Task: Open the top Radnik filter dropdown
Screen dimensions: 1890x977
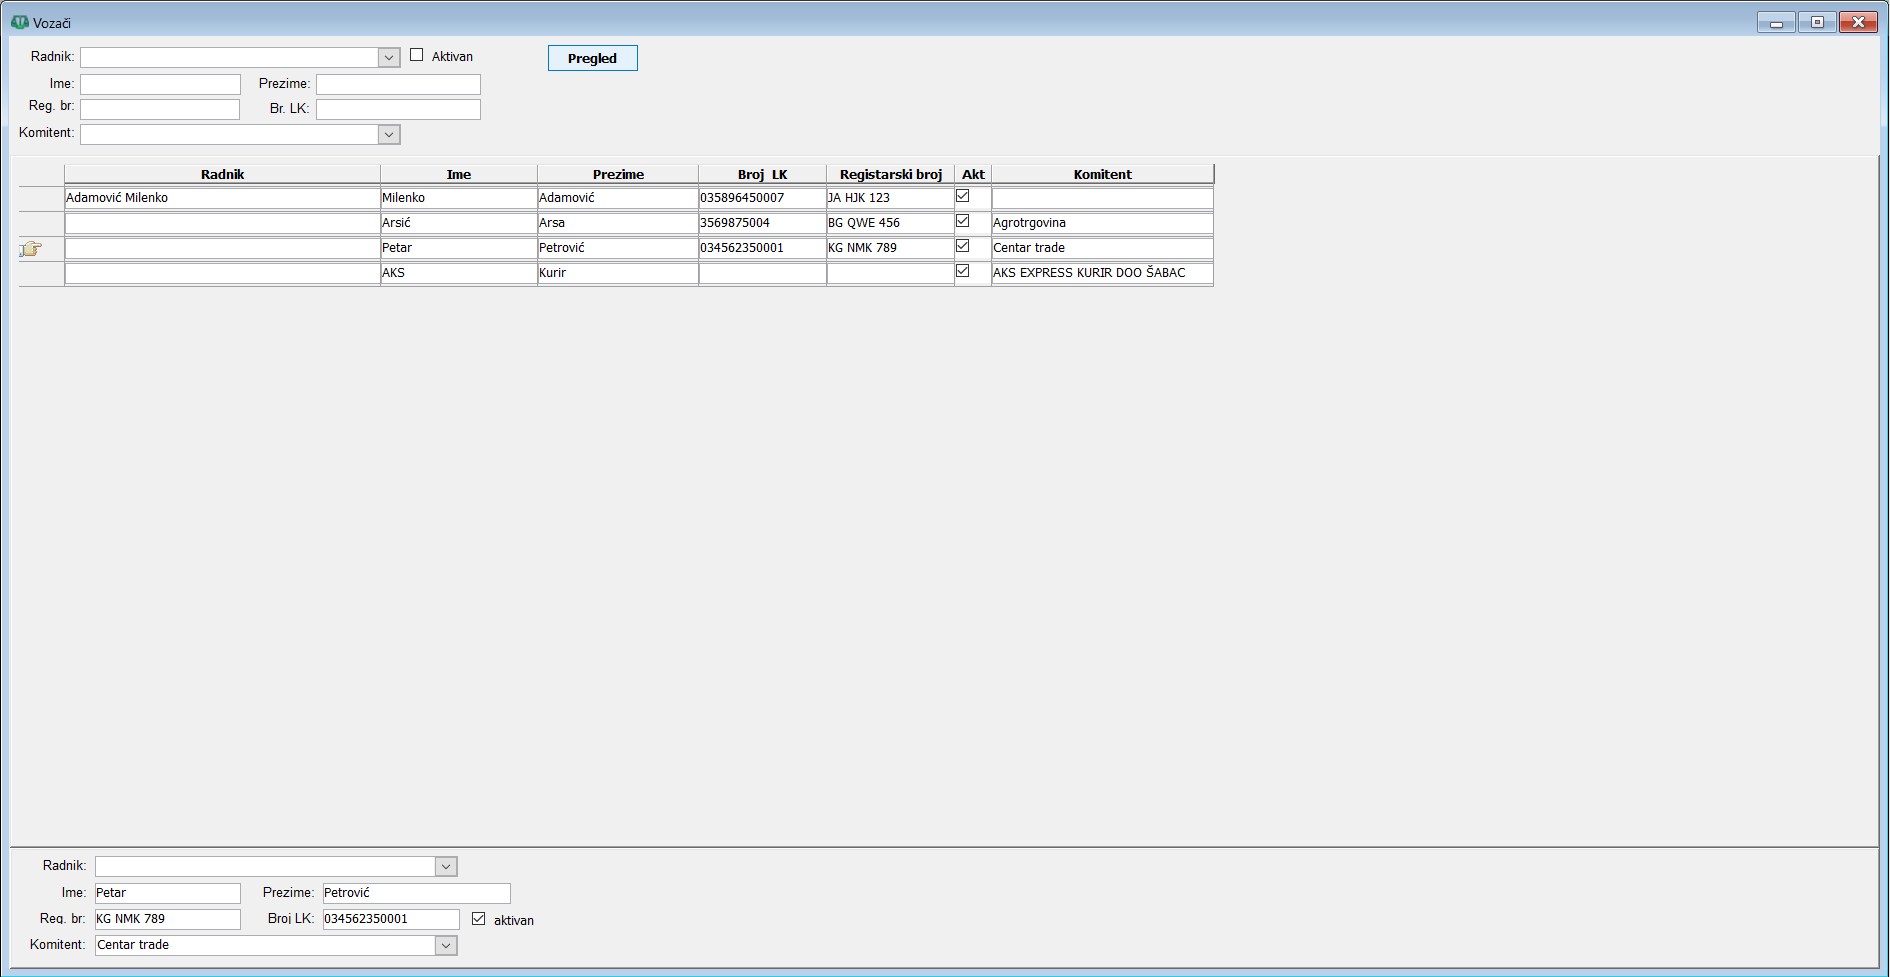Action: pos(389,58)
